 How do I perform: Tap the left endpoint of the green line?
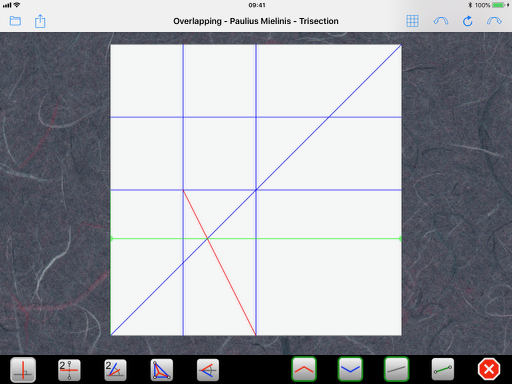[111, 239]
